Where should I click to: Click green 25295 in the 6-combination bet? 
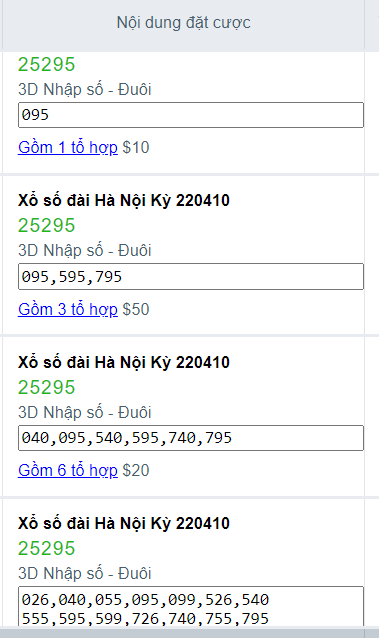coord(47,387)
